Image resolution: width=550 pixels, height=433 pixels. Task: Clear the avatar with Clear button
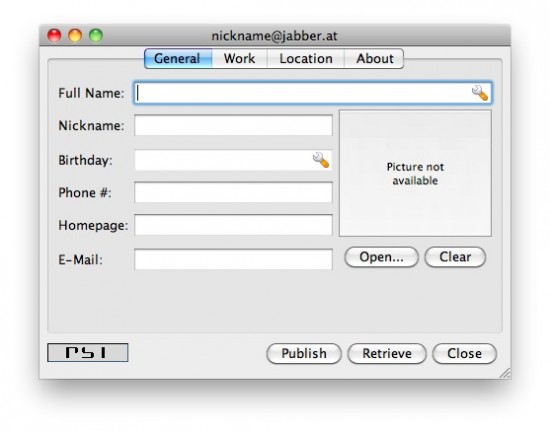click(455, 257)
